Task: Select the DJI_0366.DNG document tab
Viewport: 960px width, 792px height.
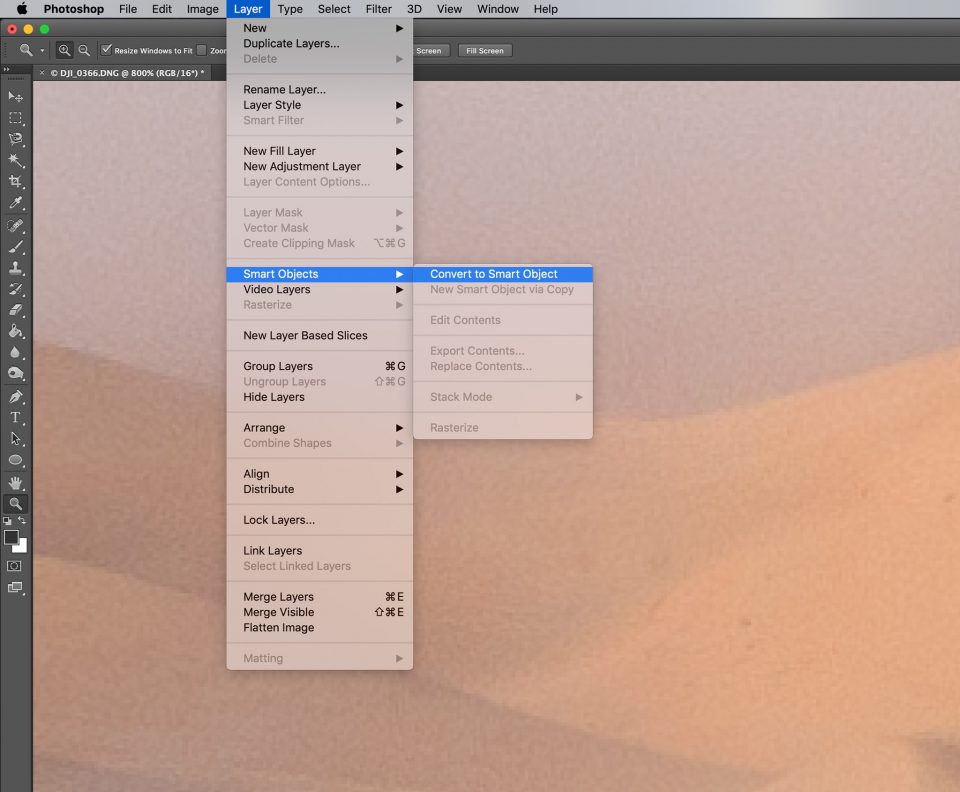Action: click(x=127, y=73)
